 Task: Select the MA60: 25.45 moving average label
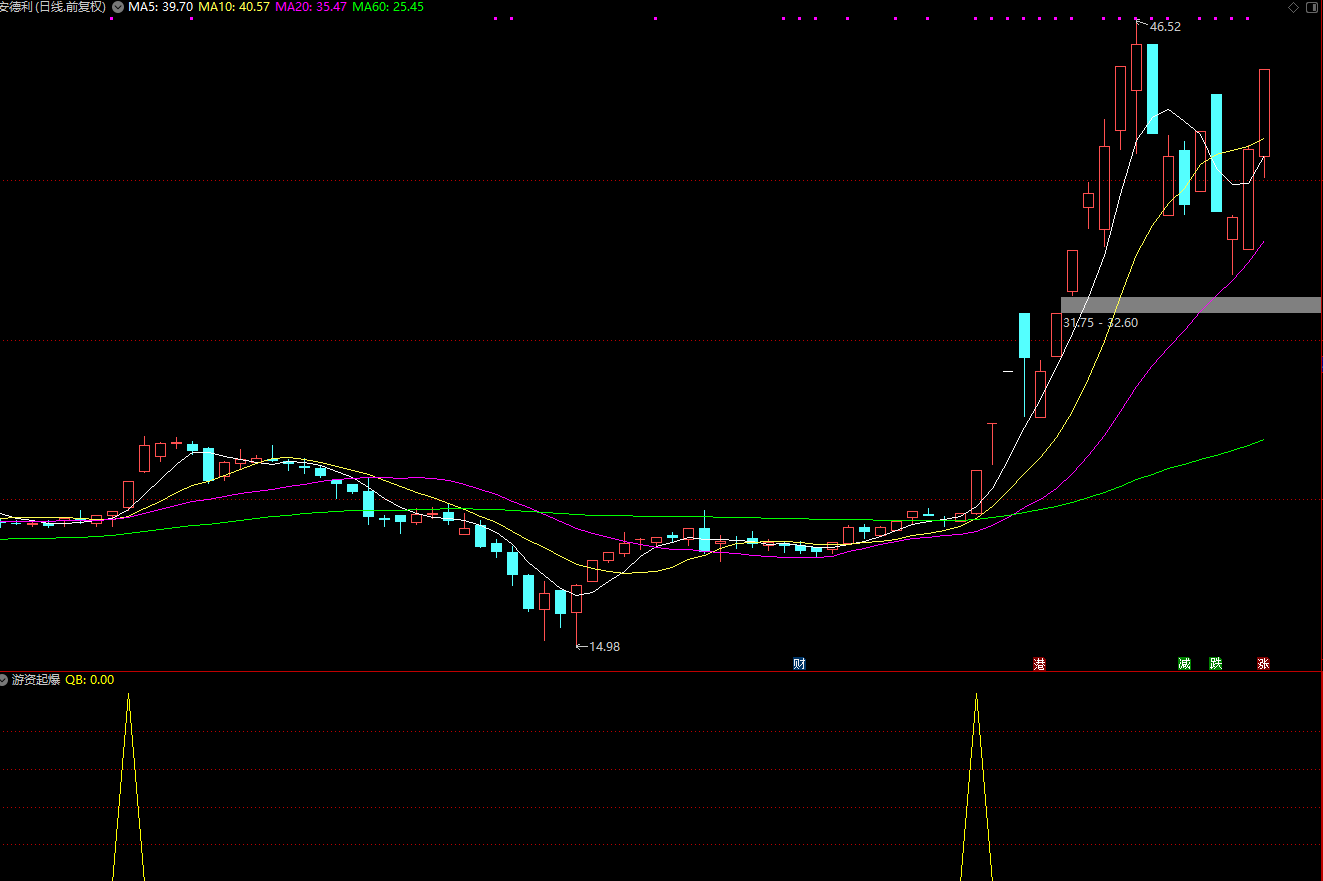tap(388, 7)
